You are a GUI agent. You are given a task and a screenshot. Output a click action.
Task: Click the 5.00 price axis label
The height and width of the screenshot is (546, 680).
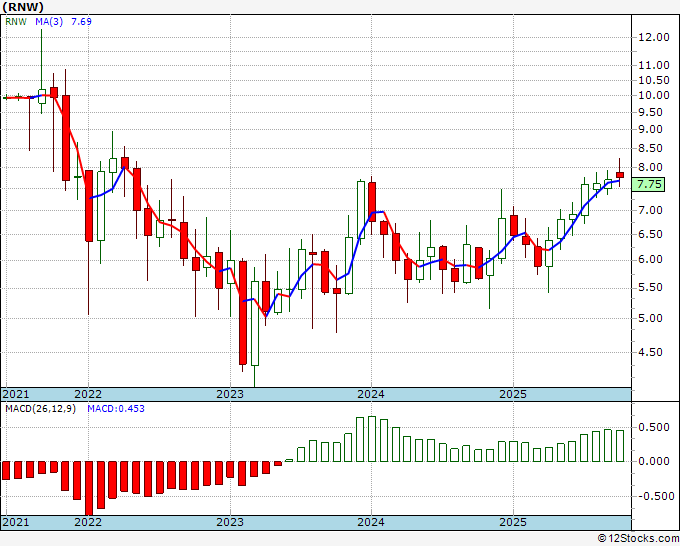pos(650,318)
